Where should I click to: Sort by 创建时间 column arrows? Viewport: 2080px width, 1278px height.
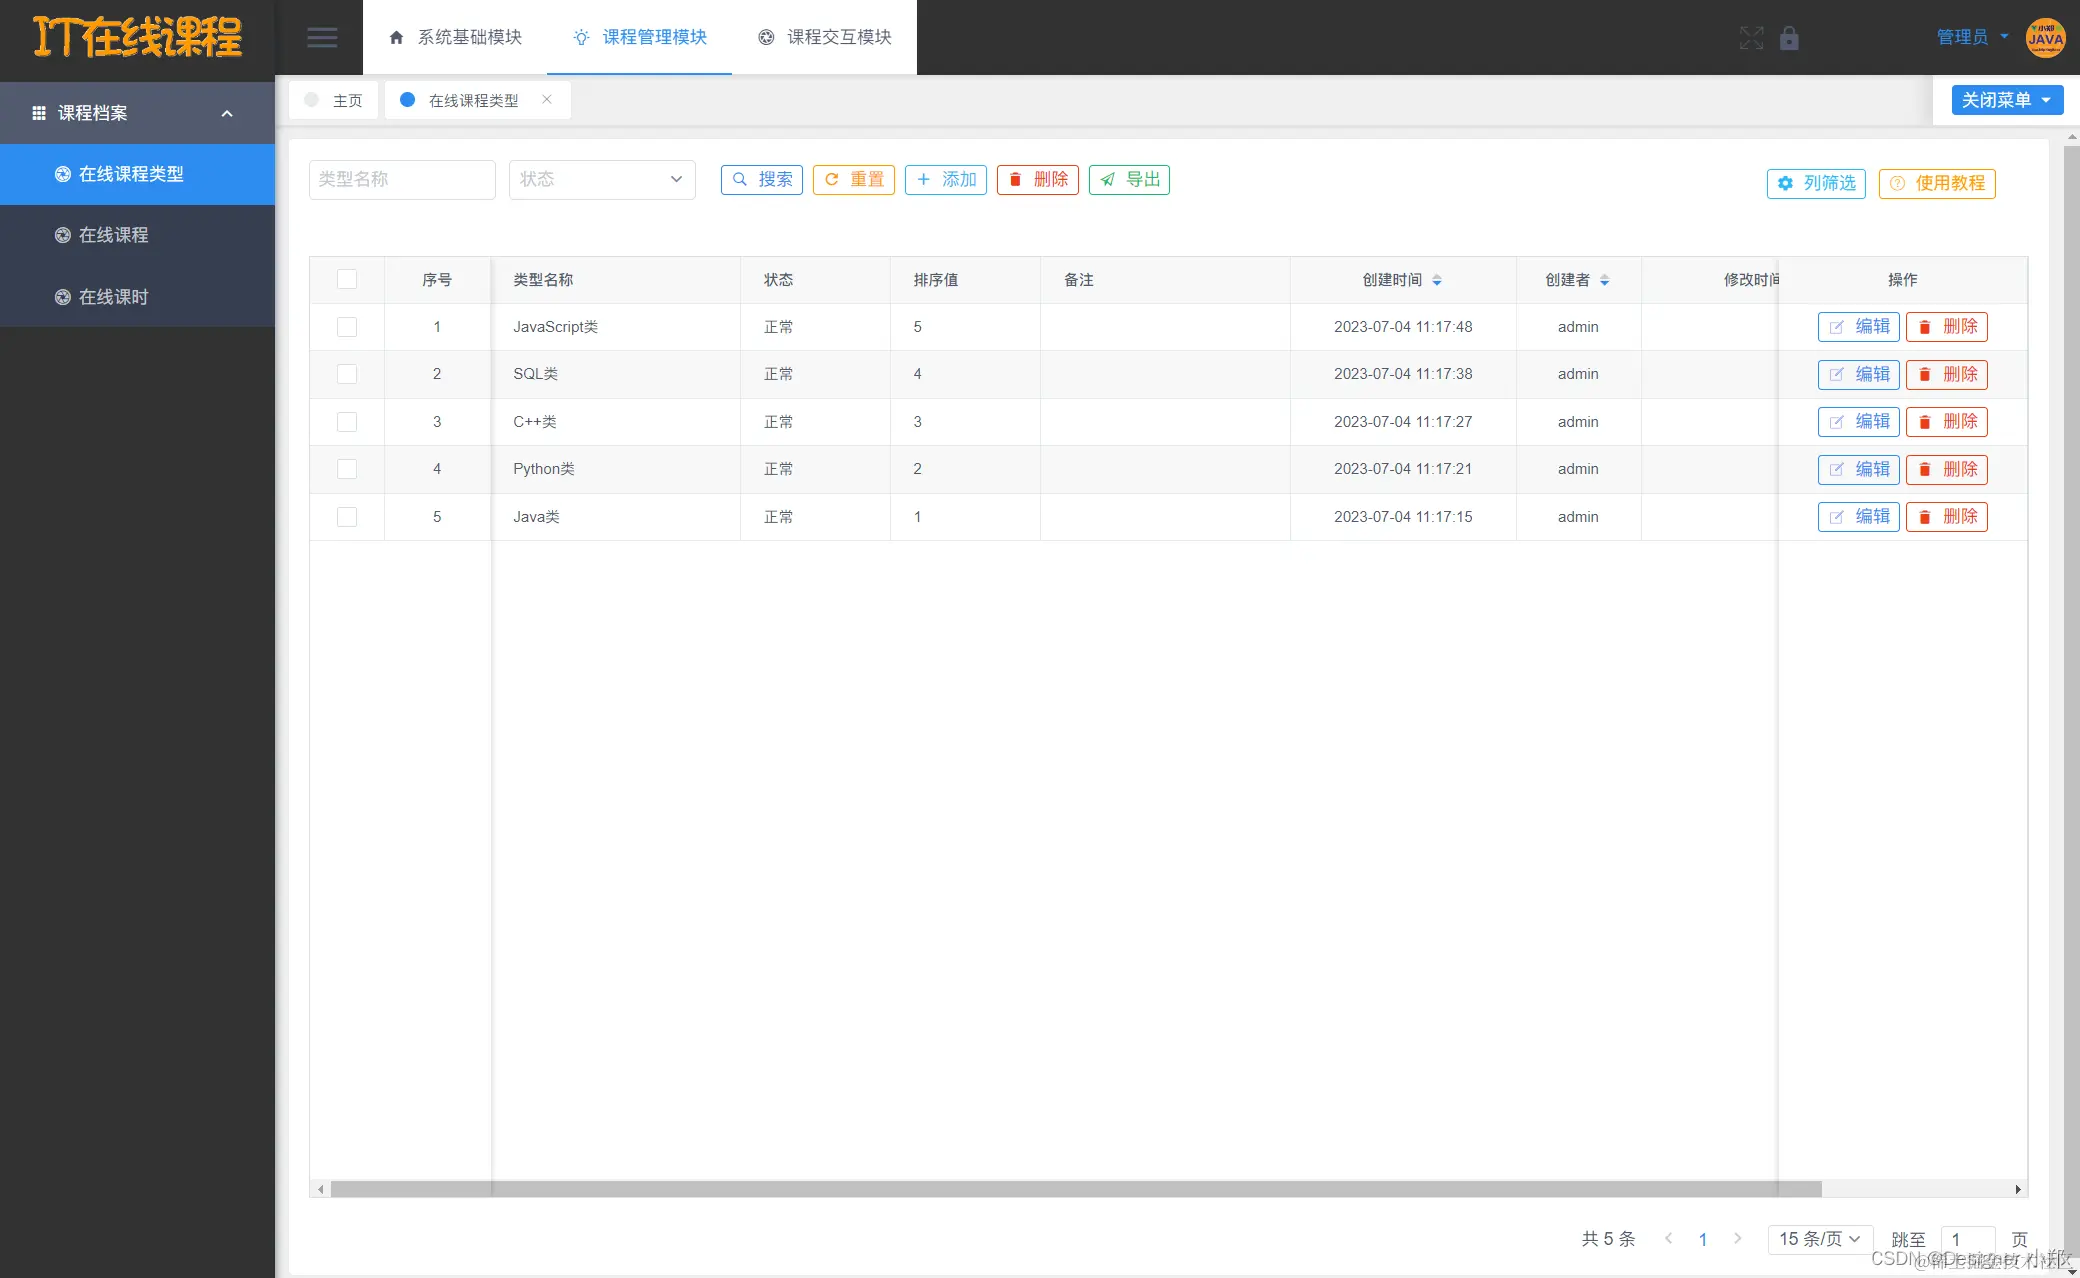1437,280
